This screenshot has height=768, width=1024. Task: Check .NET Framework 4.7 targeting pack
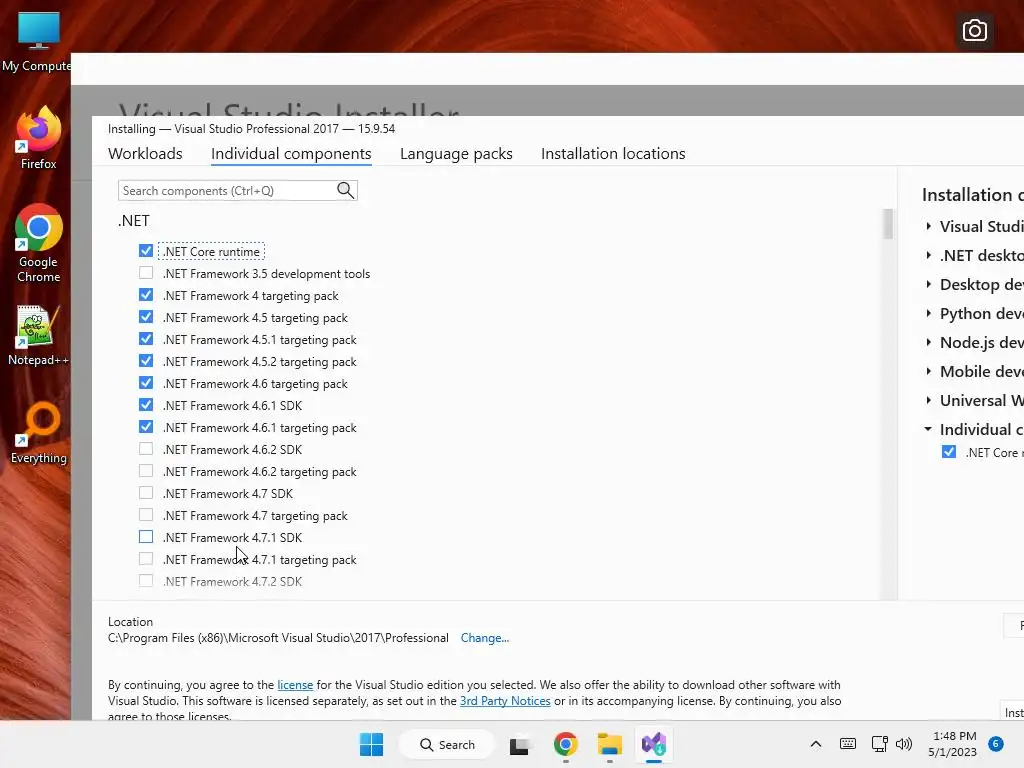(146, 515)
